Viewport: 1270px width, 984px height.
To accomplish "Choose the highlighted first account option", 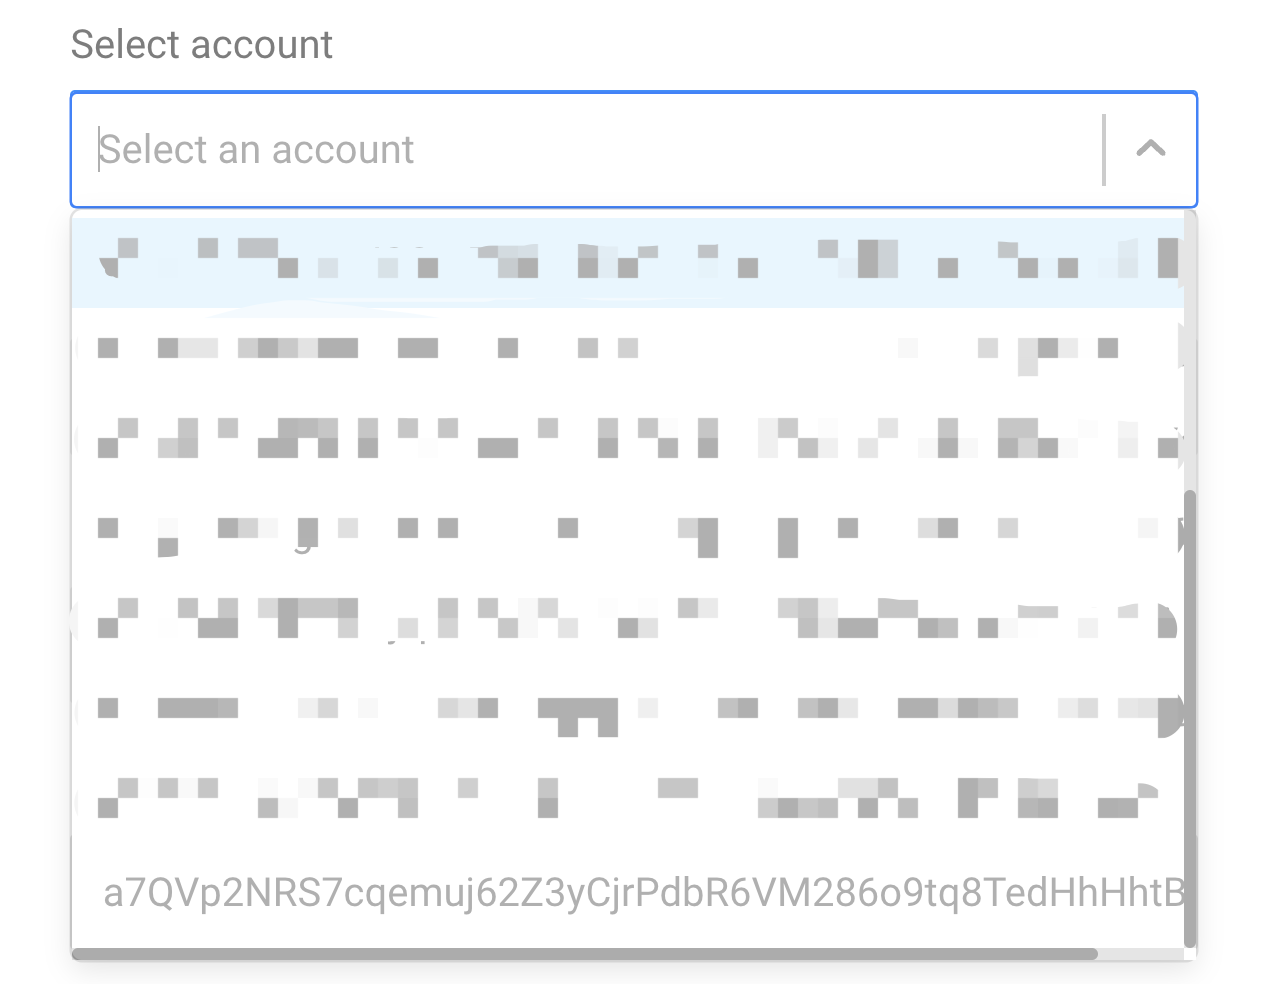I will [x=627, y=262].
